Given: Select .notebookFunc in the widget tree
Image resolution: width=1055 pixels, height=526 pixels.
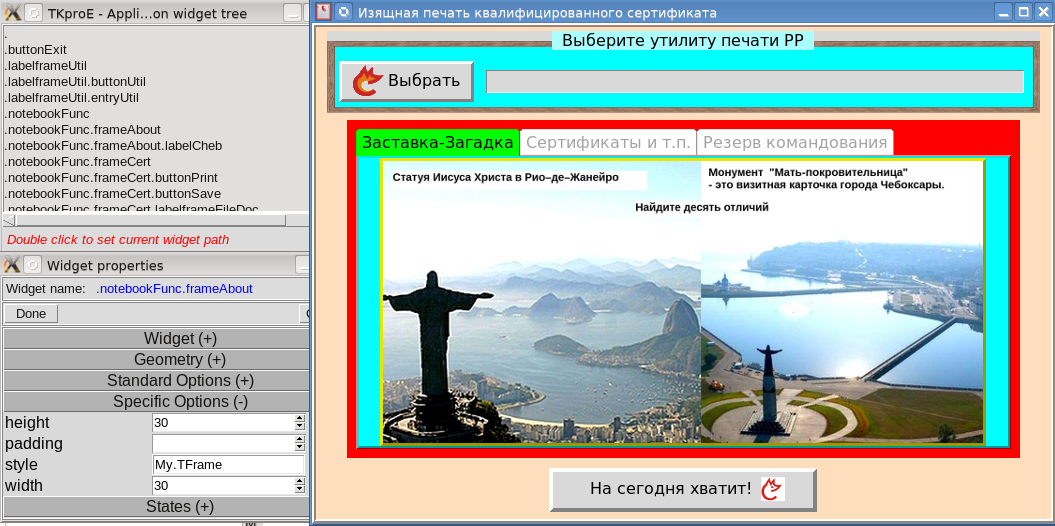Looking at the screenshot, I should click(47, 114).
